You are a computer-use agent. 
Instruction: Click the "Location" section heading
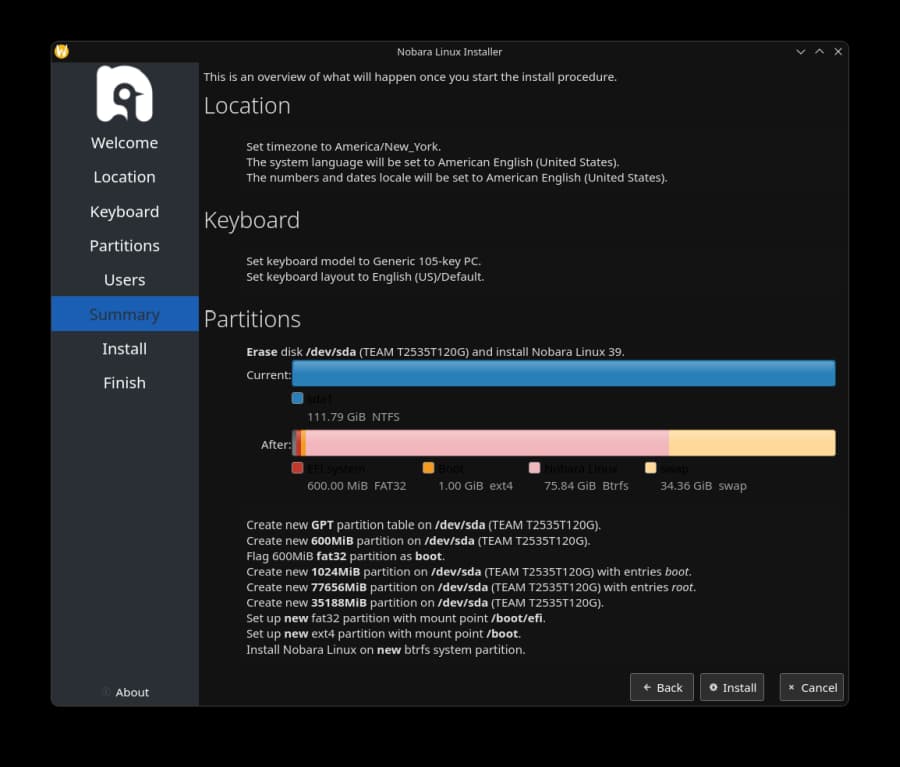247,106
